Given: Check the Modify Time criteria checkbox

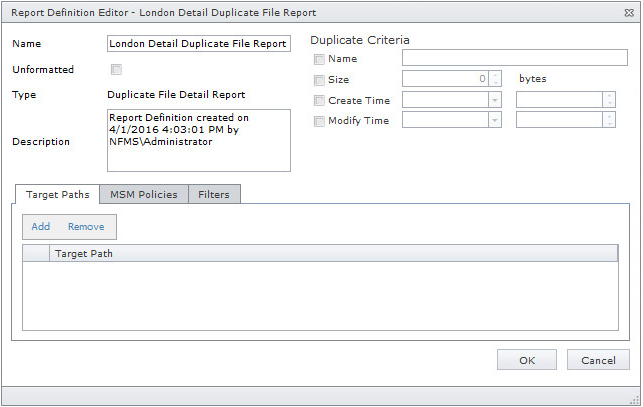Looking at the screenshot, I should (x=319, y=121).
